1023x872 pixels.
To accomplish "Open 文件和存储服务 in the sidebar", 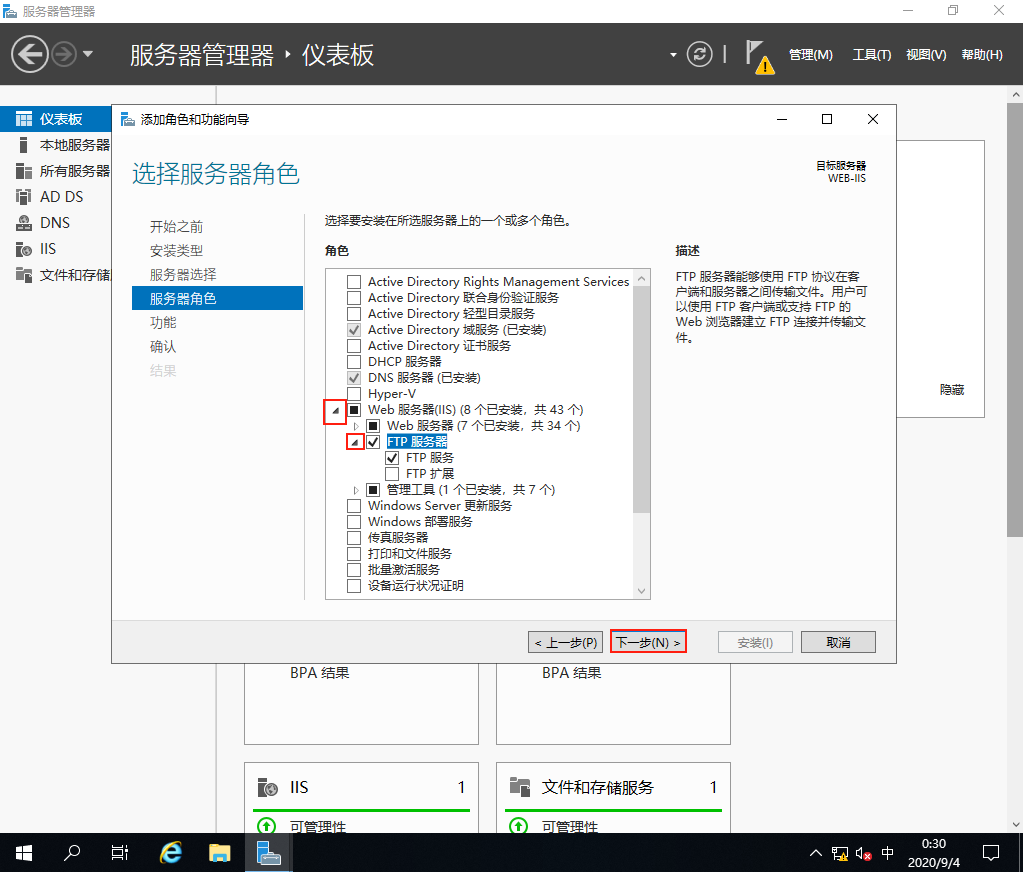I will click(55, 275).
